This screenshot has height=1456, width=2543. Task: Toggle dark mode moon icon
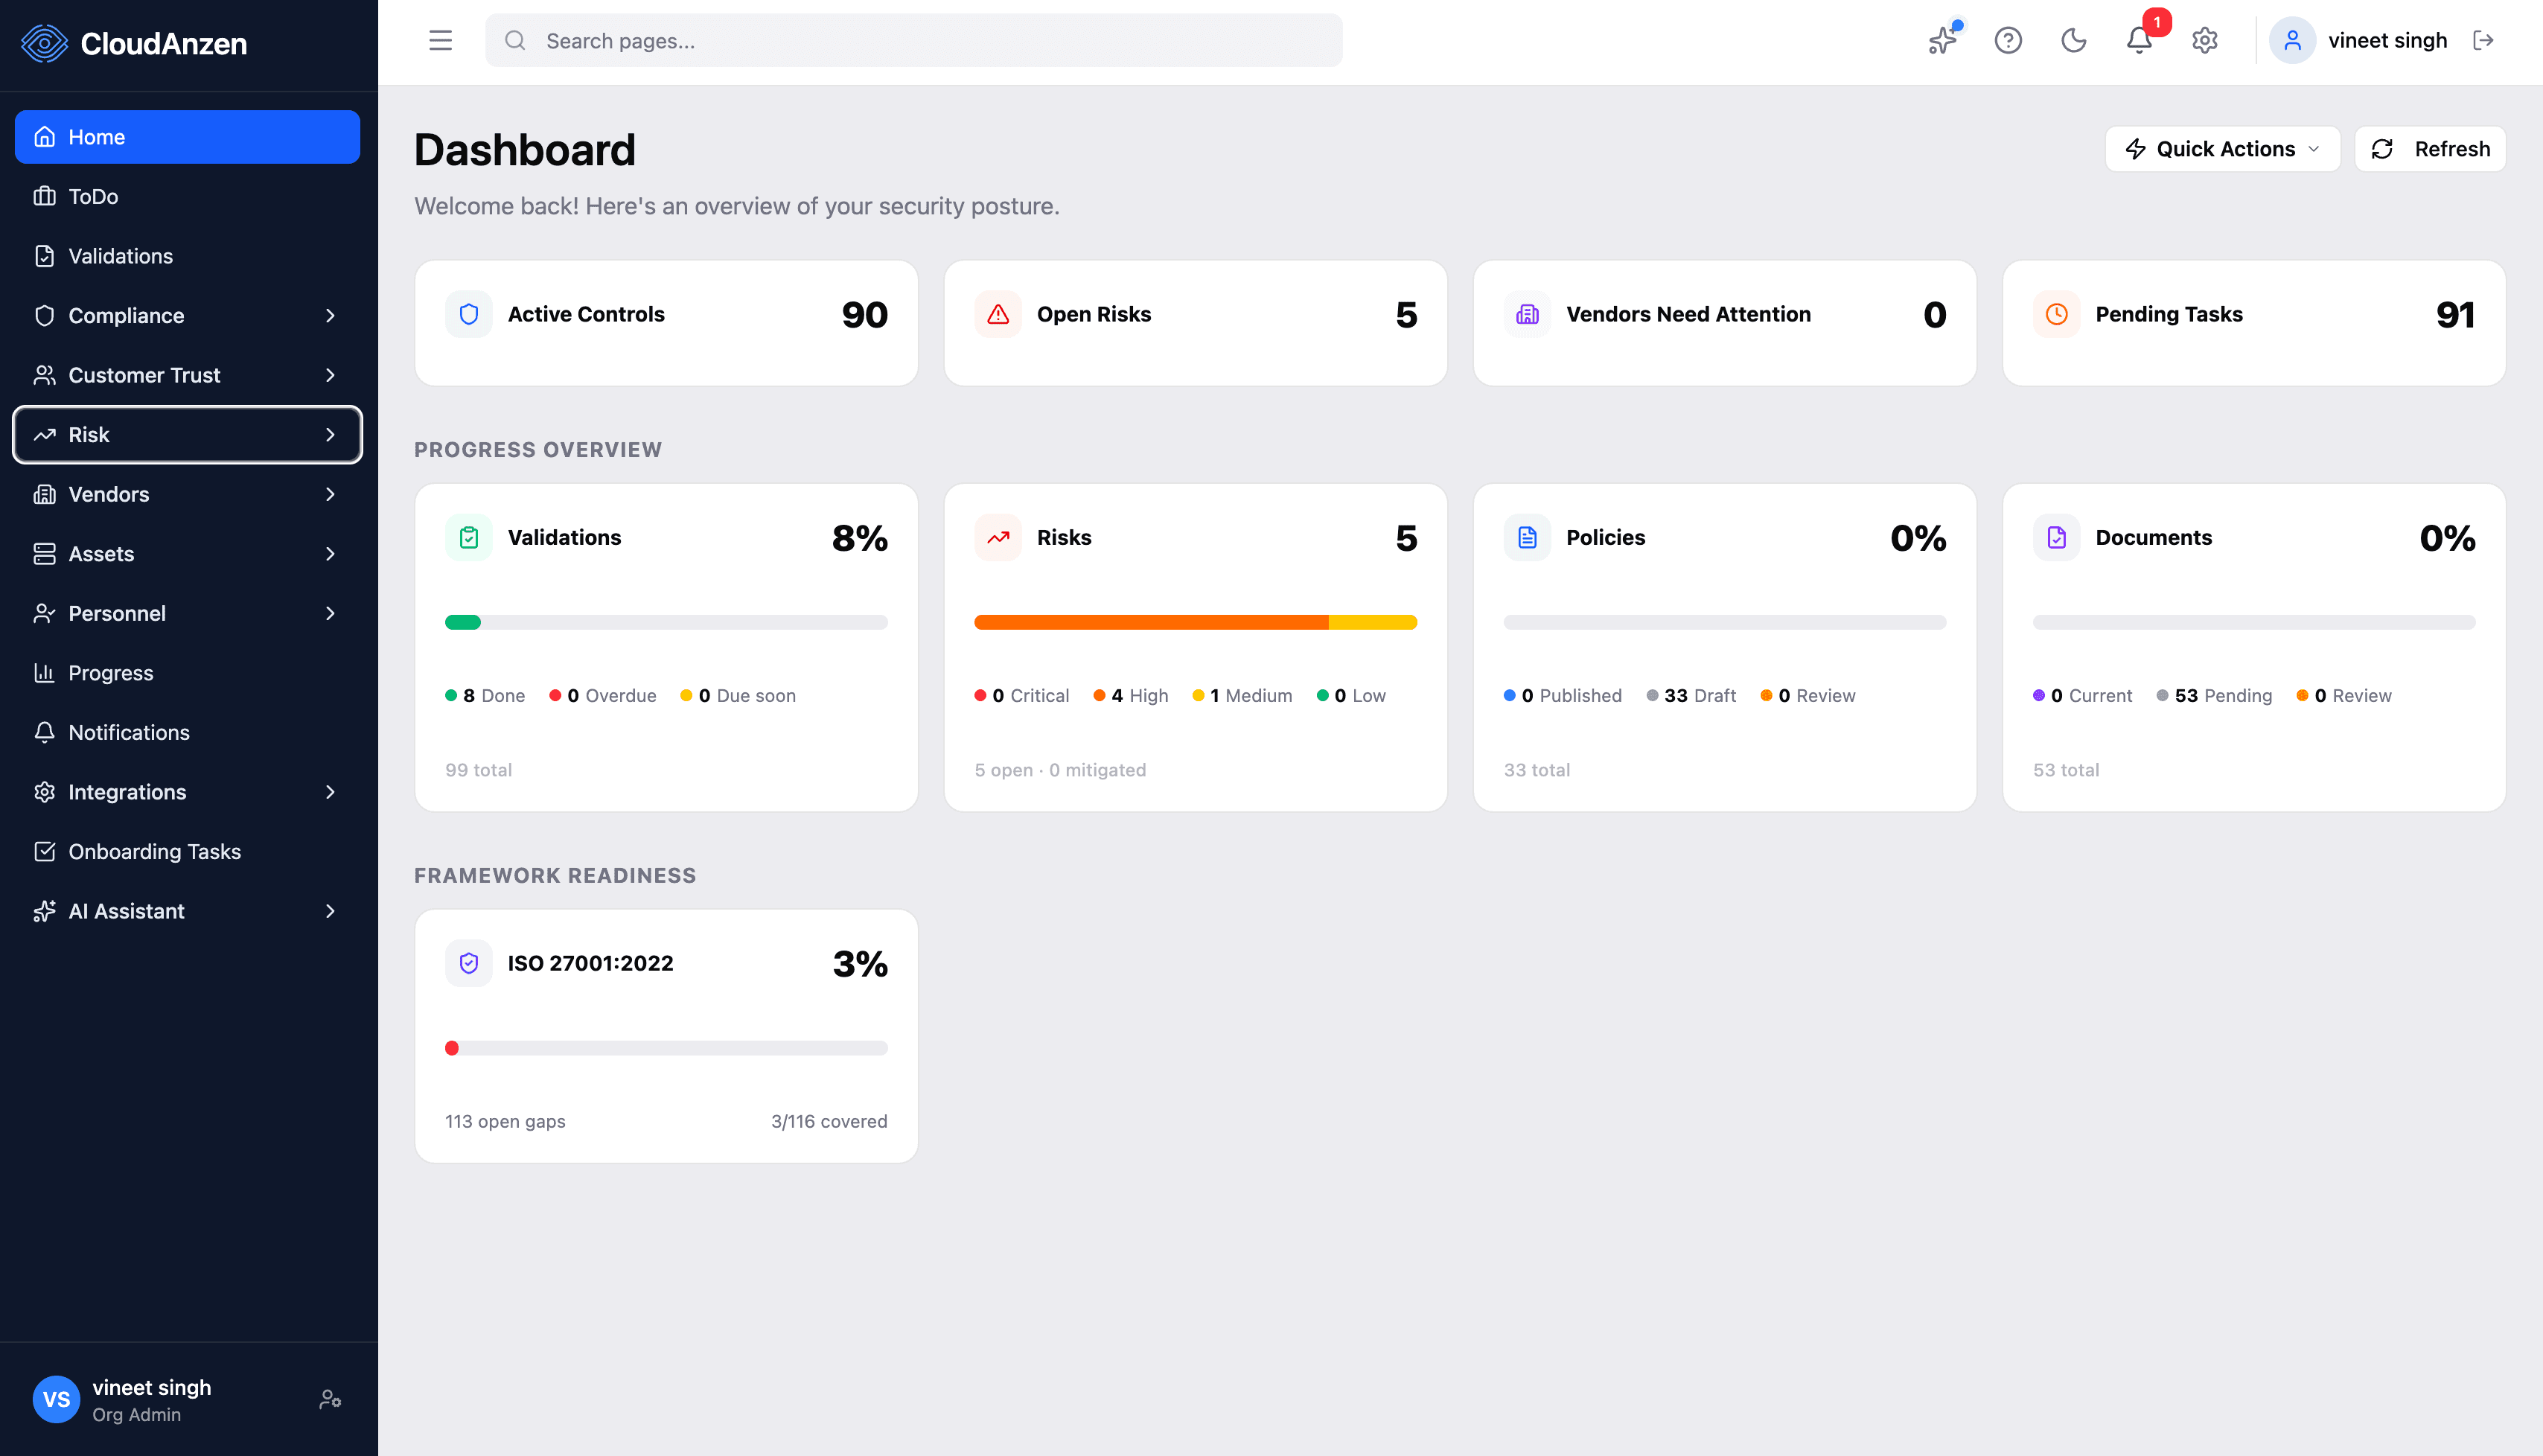point(2074,41)
